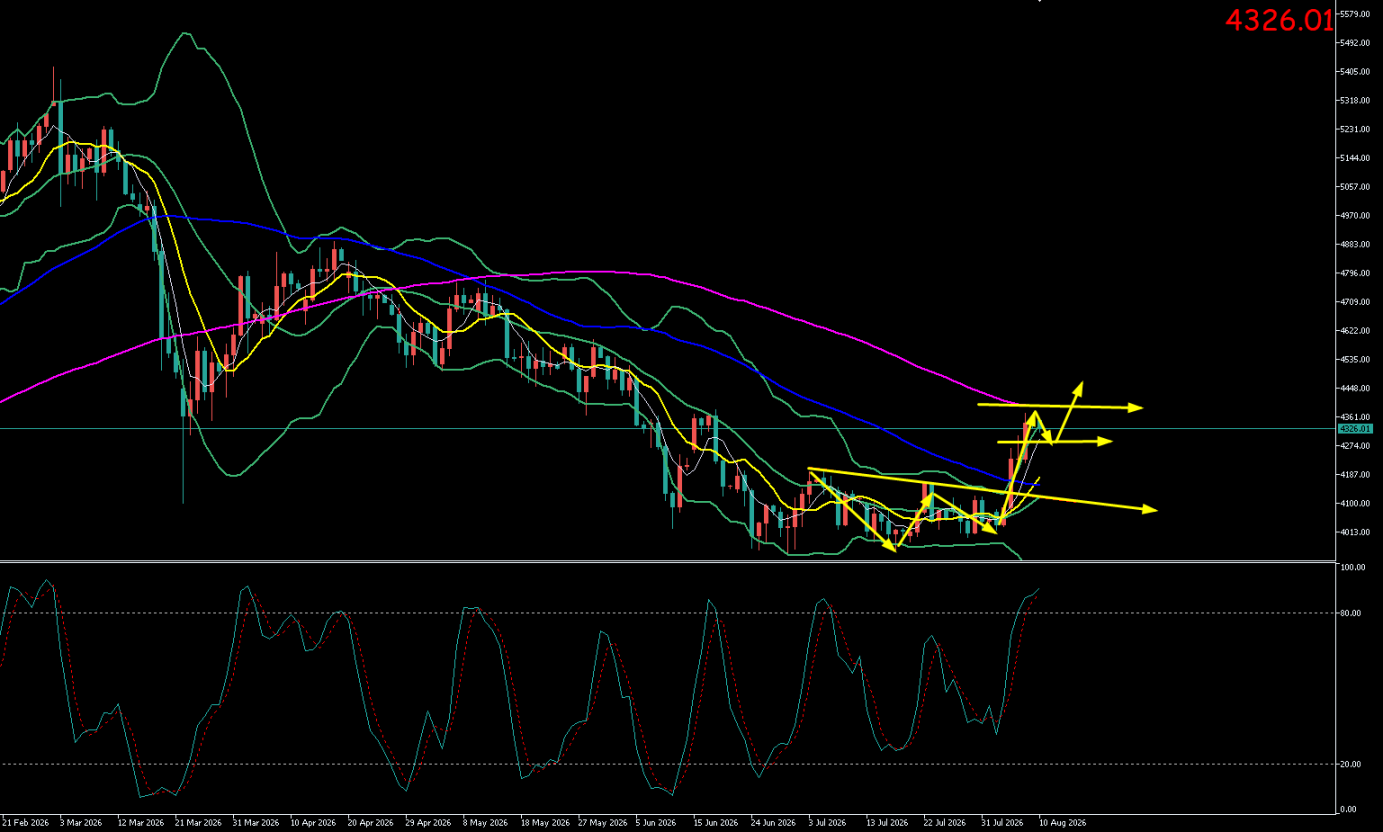Select the 80.00 overbought level label

[1352, 613]
